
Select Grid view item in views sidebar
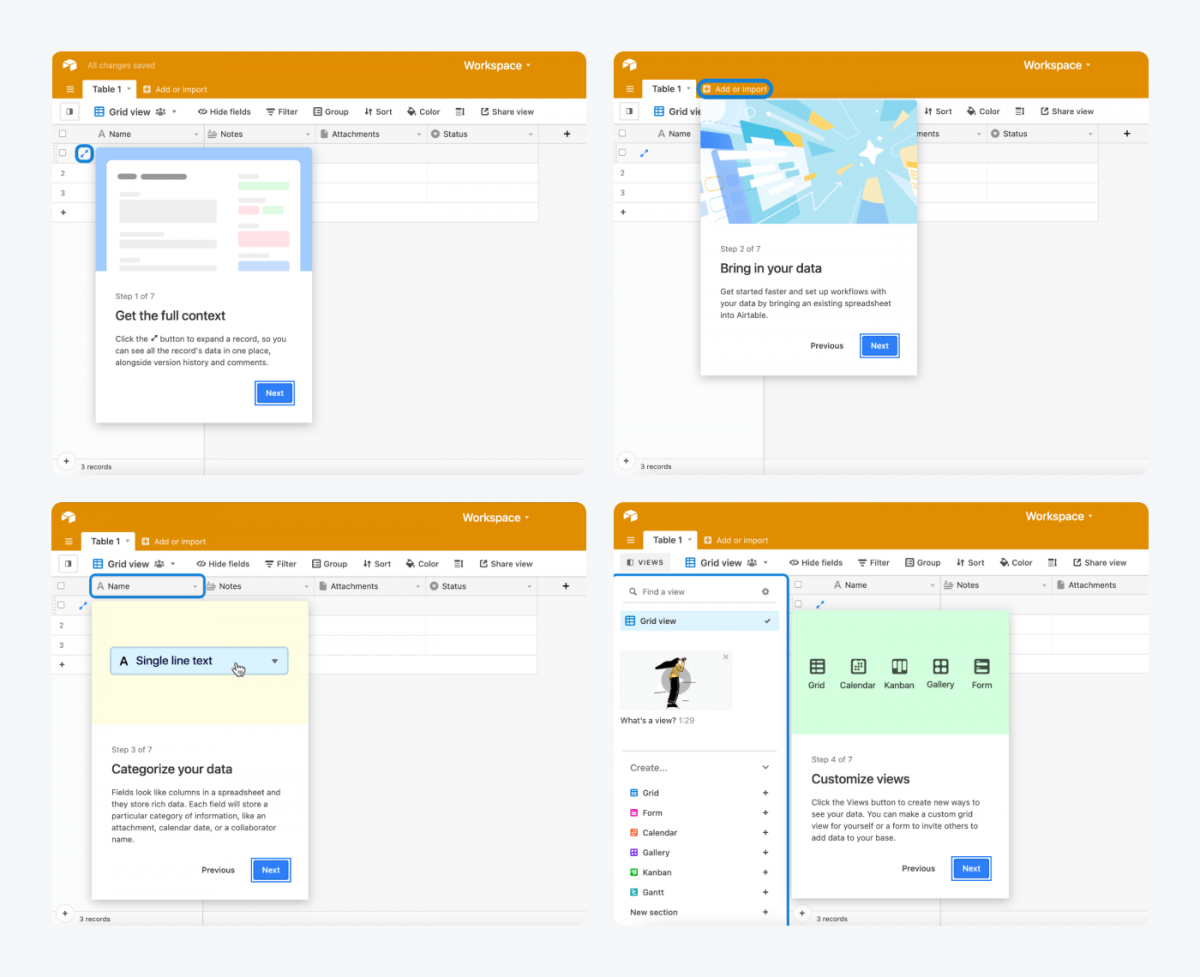click(698, 621)
